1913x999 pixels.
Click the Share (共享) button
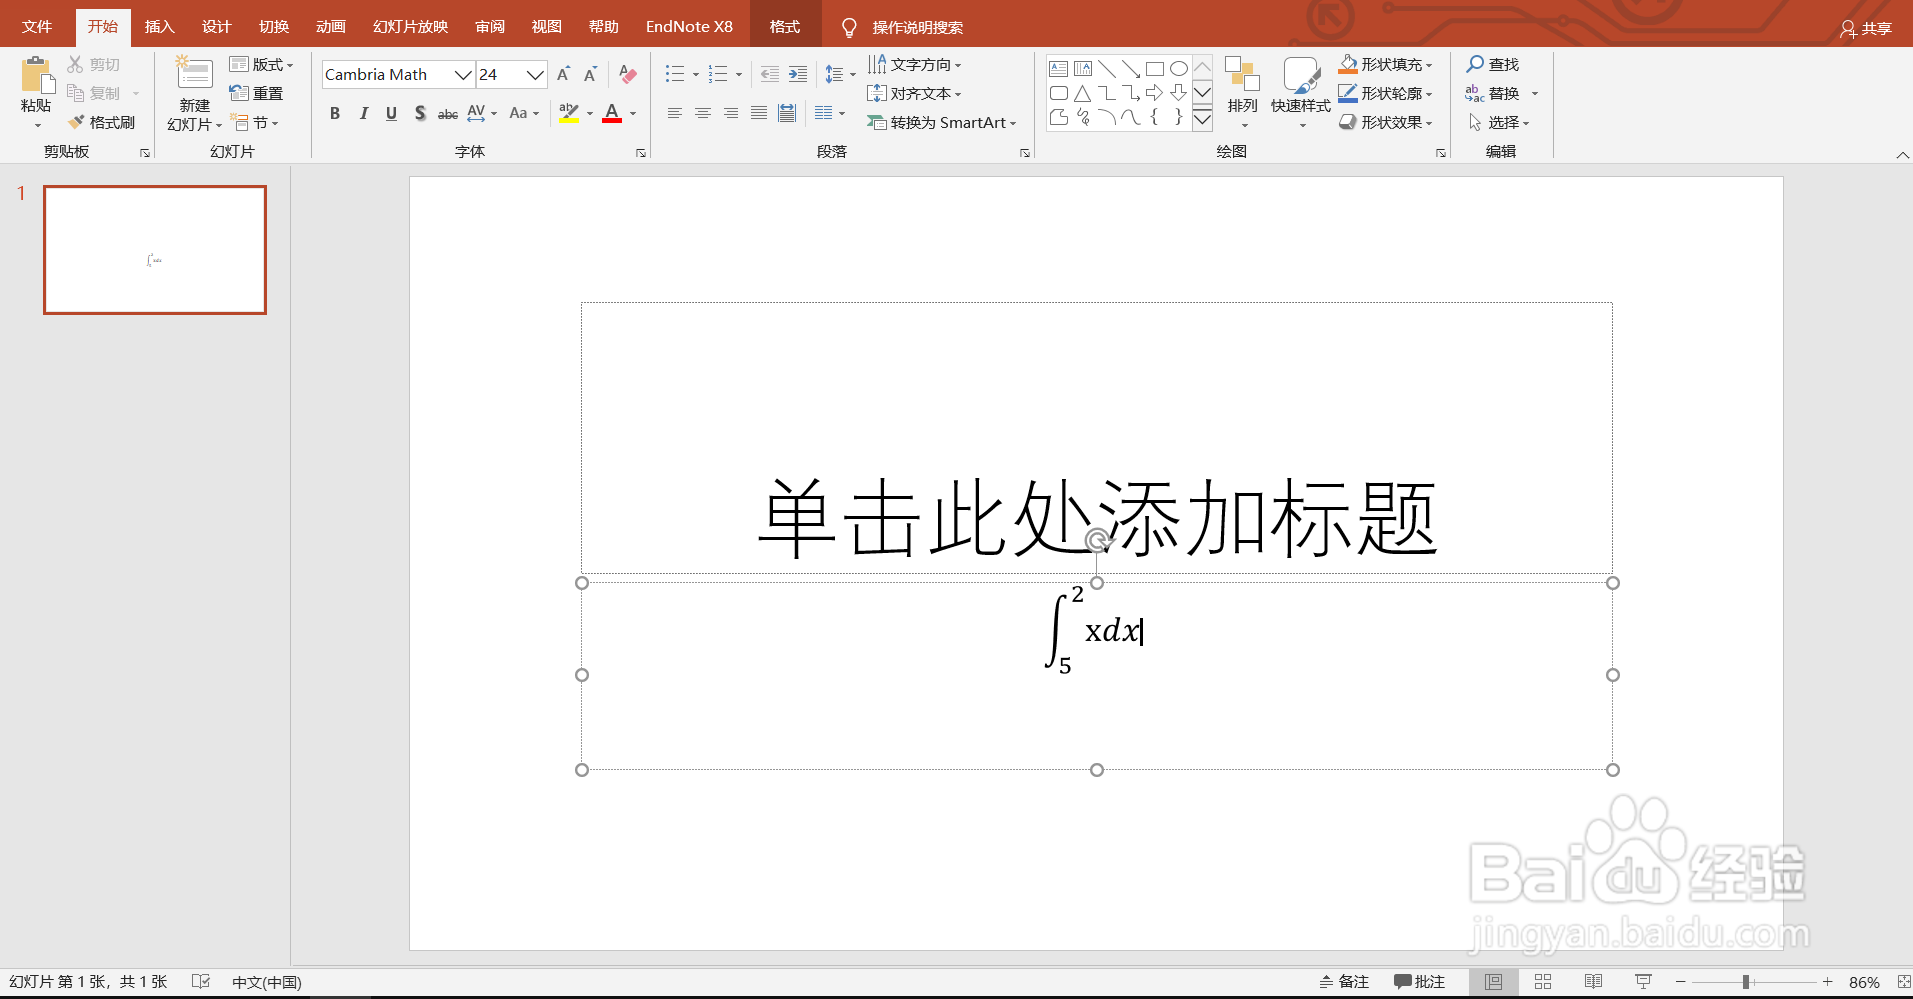coord(1866,28)
